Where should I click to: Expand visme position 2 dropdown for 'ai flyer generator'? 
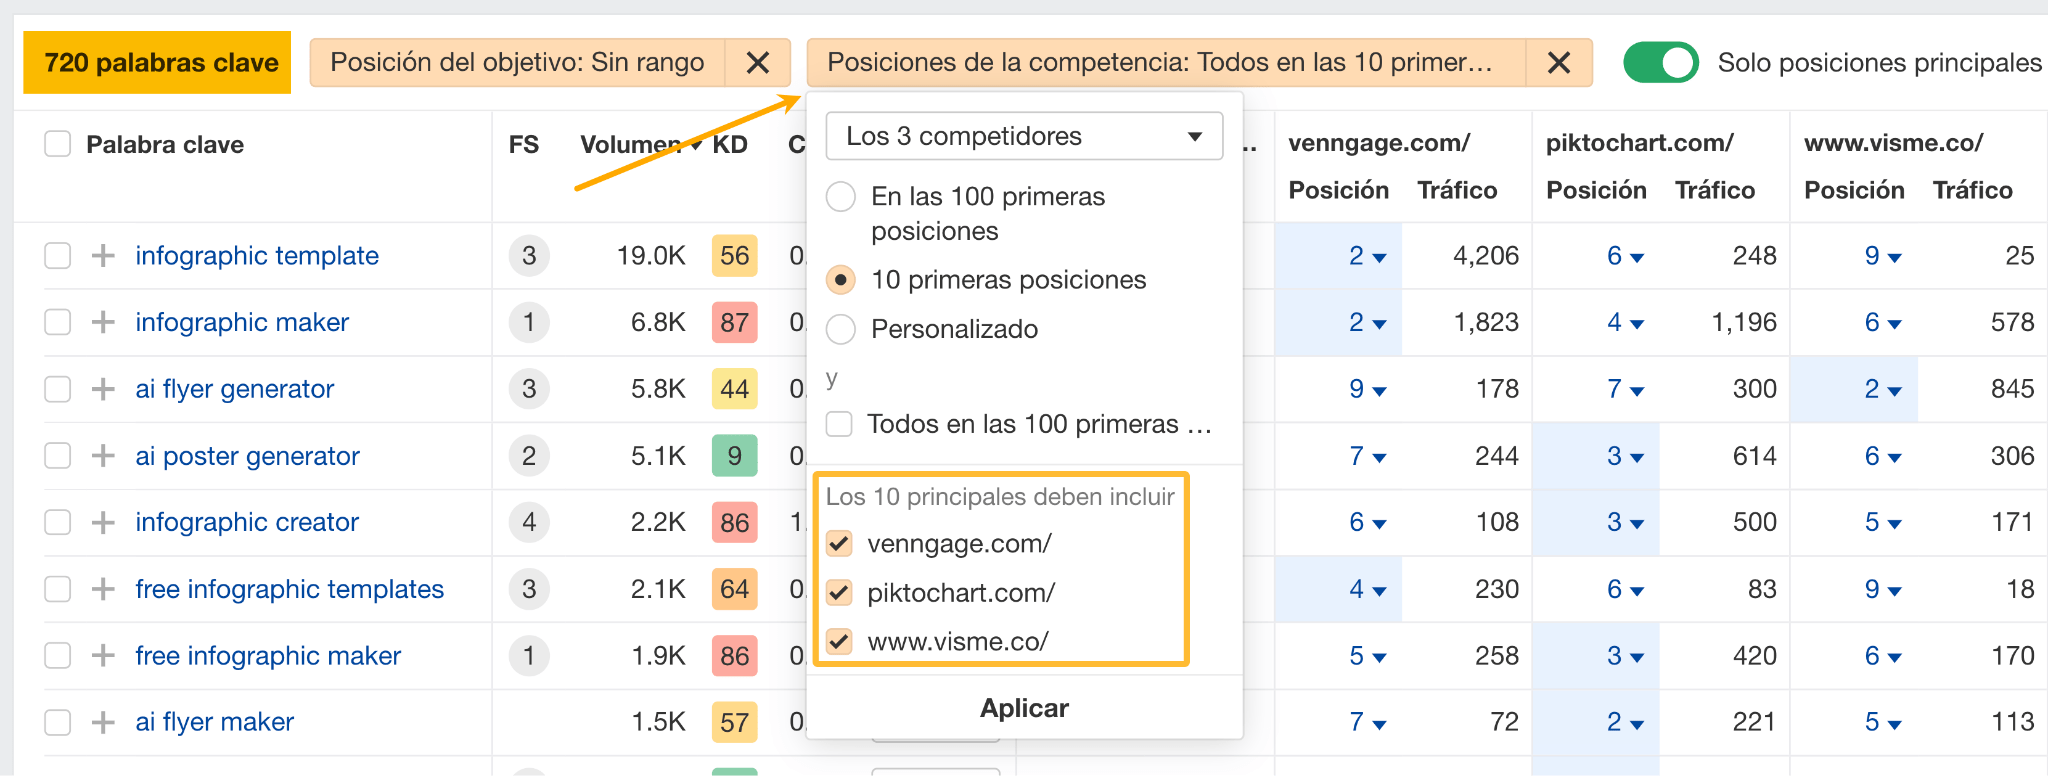pyautogui.click(x=1882, y=389)
